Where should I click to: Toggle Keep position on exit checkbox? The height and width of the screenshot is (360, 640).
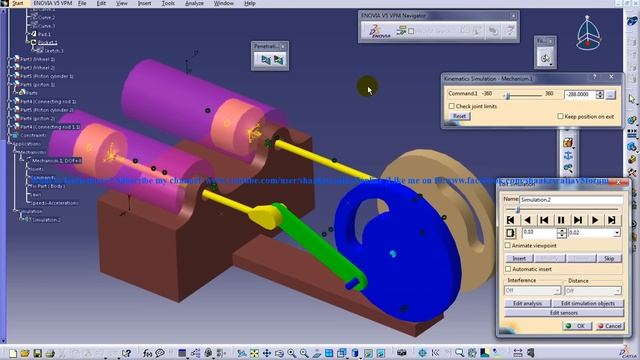[x=560, y=116]
